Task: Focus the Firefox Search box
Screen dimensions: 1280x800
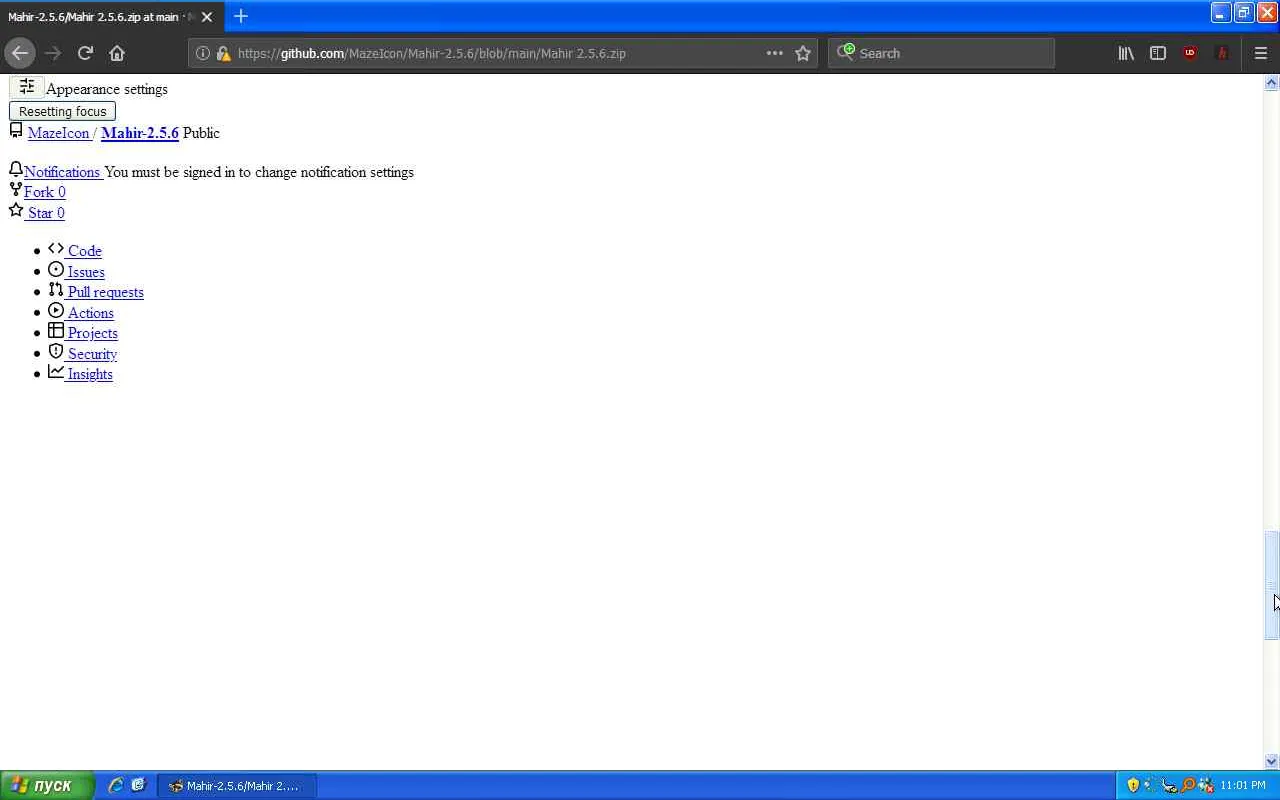Action: click(941, 53)
